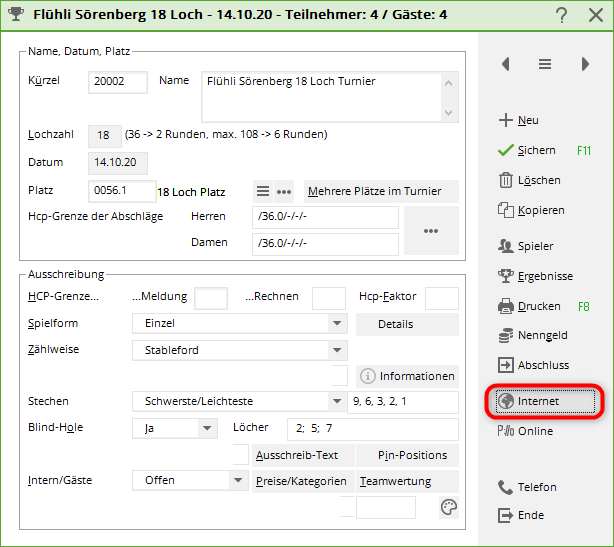Image resolution: width=614 pixels, height=547 pixels.
Task: Open Nenngeld entry fees
Action: (533, 335)
